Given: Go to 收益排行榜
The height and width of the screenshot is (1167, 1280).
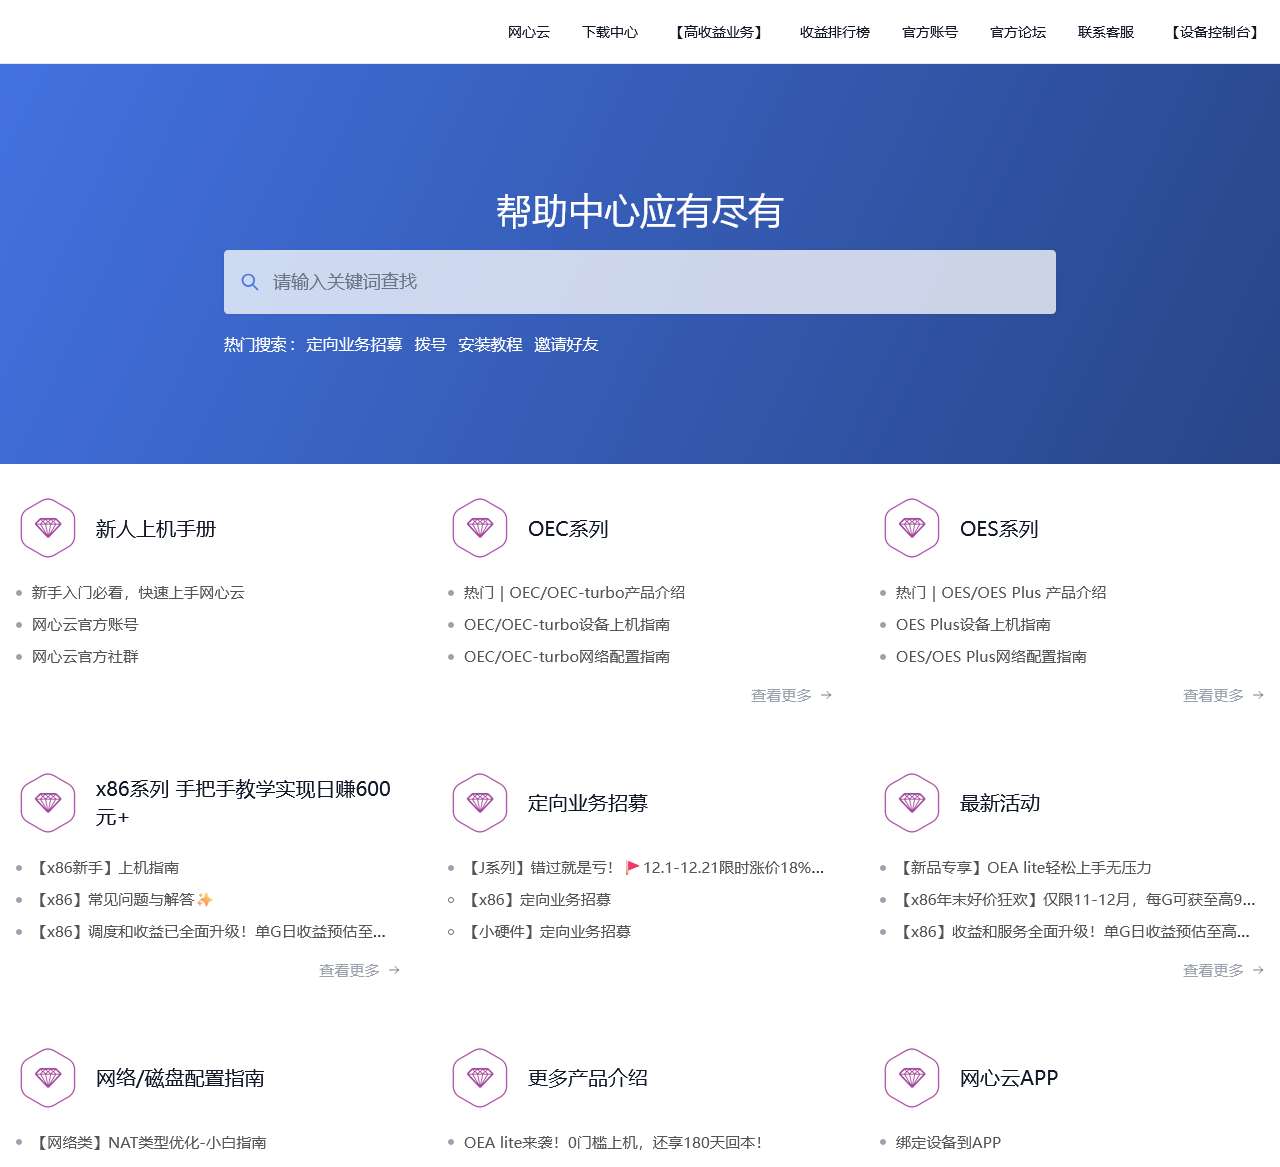Looking at the screenshot, I should tap(835, 32).
